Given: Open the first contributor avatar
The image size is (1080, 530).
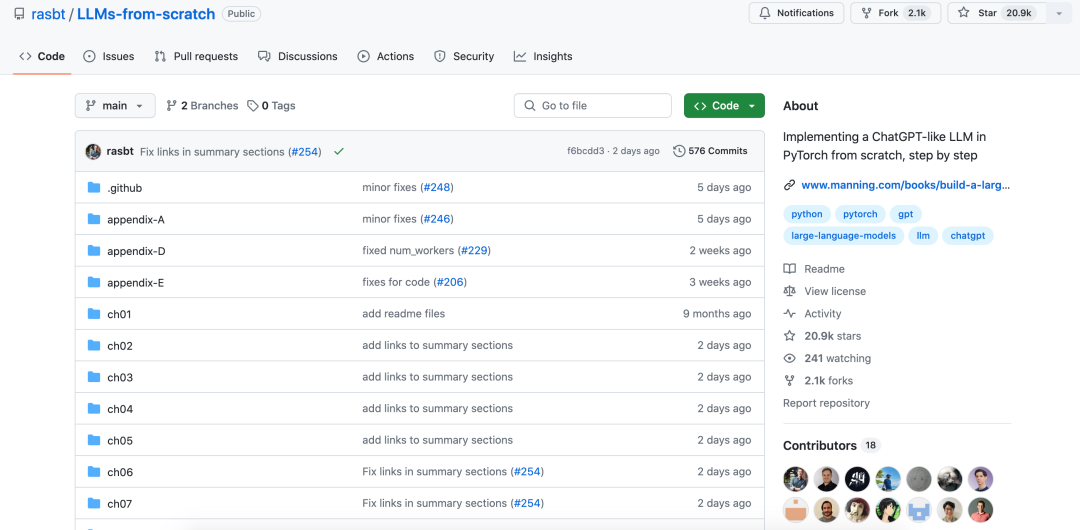Looking at the screenshot, I should 795,478.
